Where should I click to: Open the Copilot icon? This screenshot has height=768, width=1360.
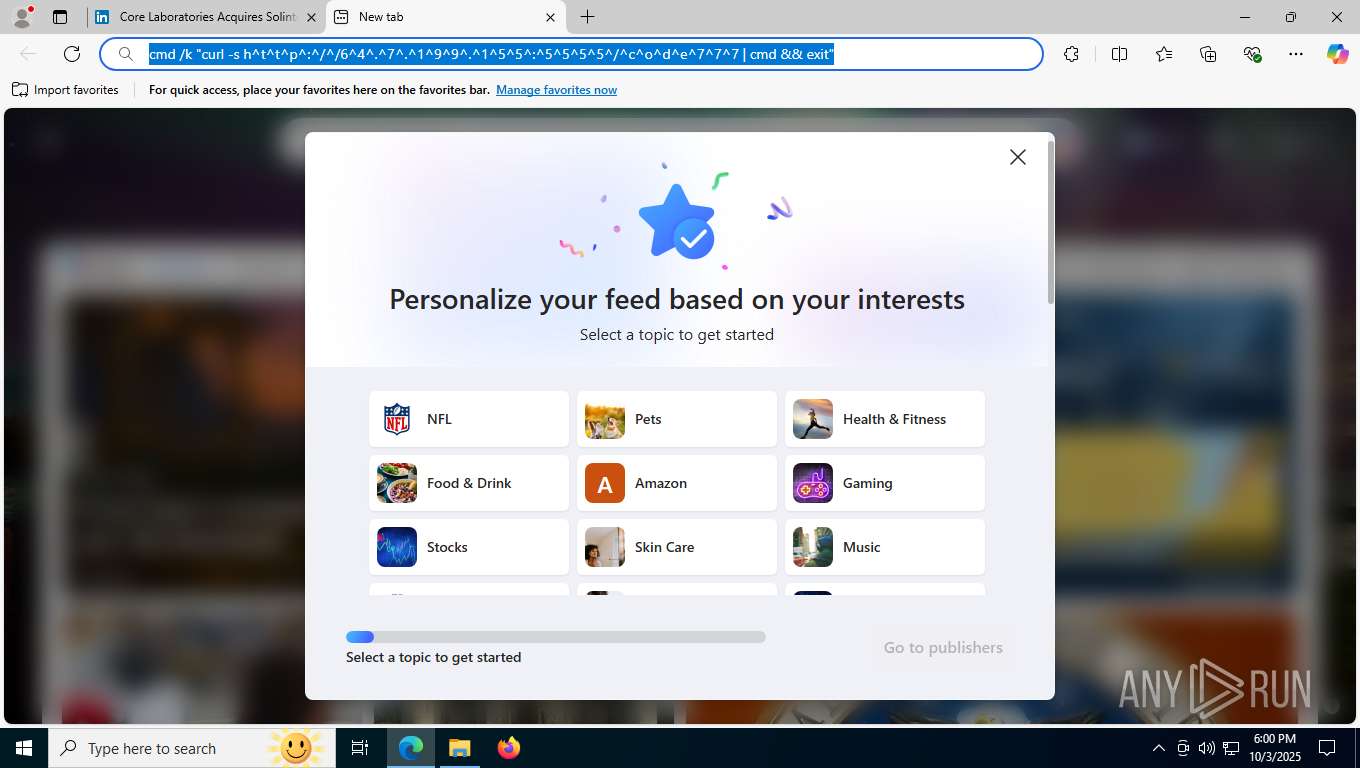[1337, 54]
